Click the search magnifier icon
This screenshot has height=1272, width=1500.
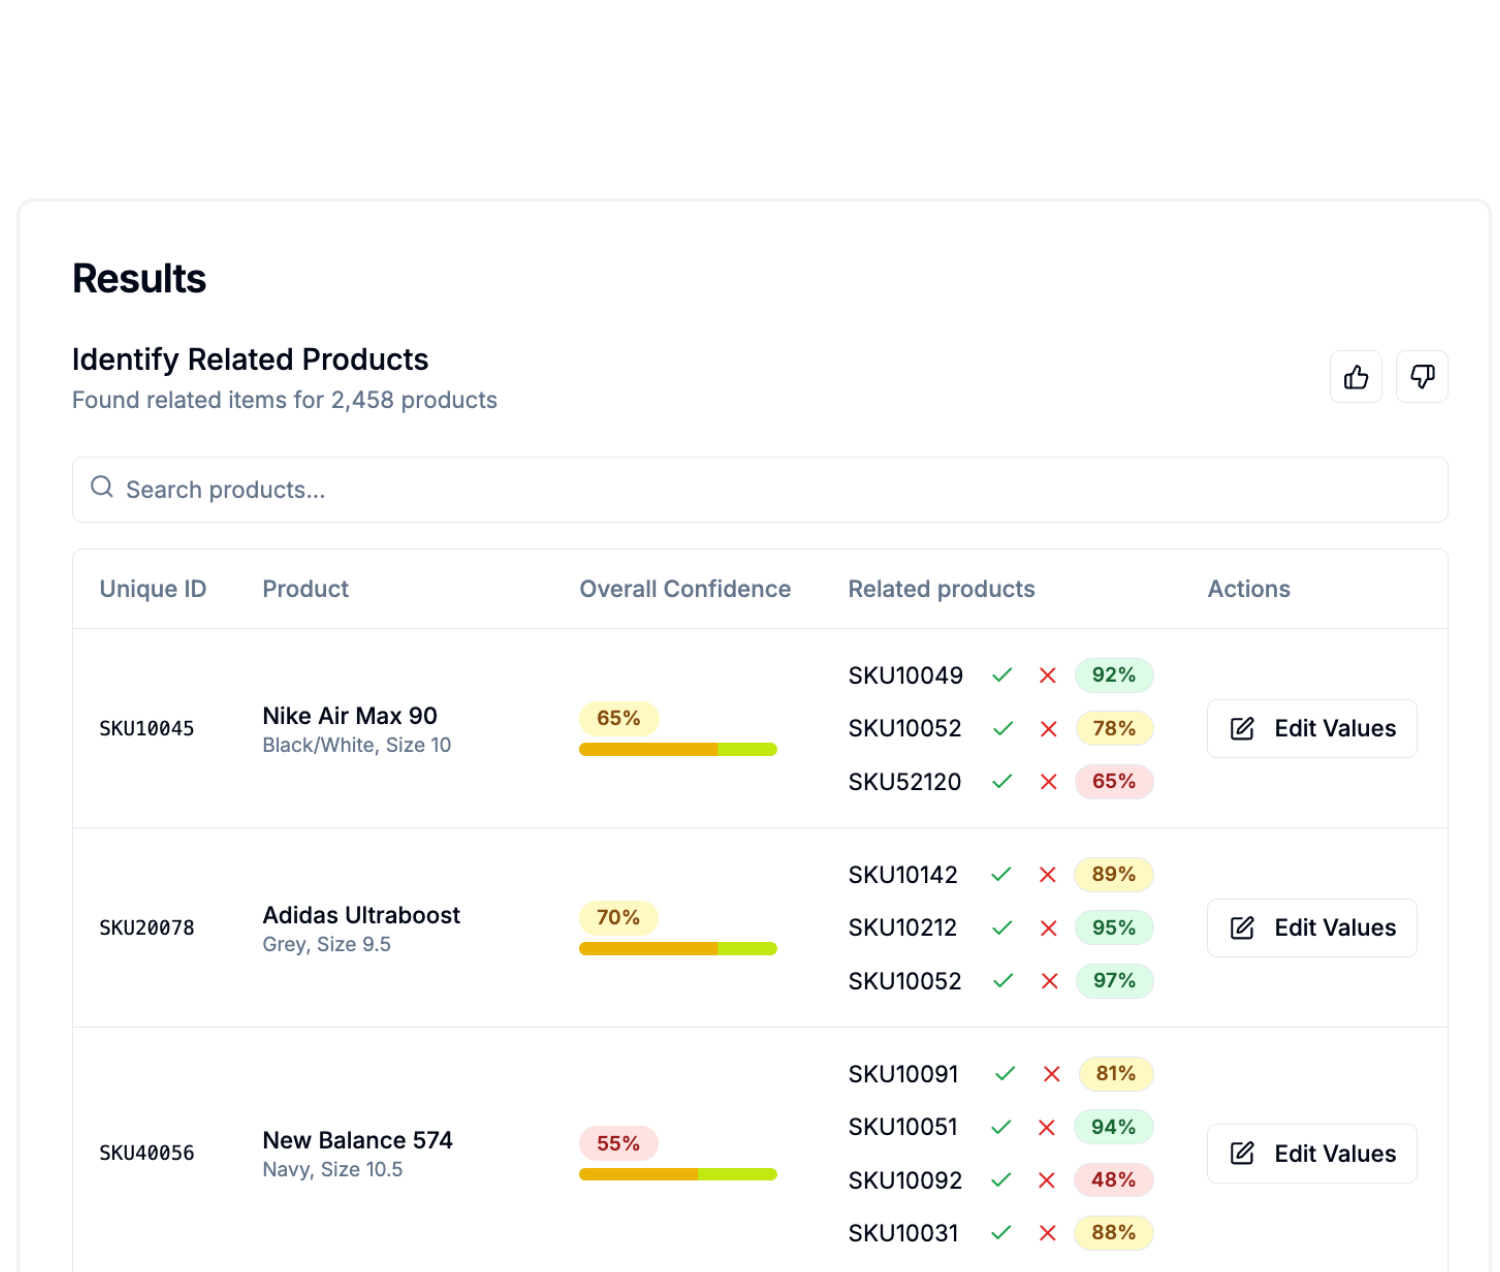pos(102,487)
